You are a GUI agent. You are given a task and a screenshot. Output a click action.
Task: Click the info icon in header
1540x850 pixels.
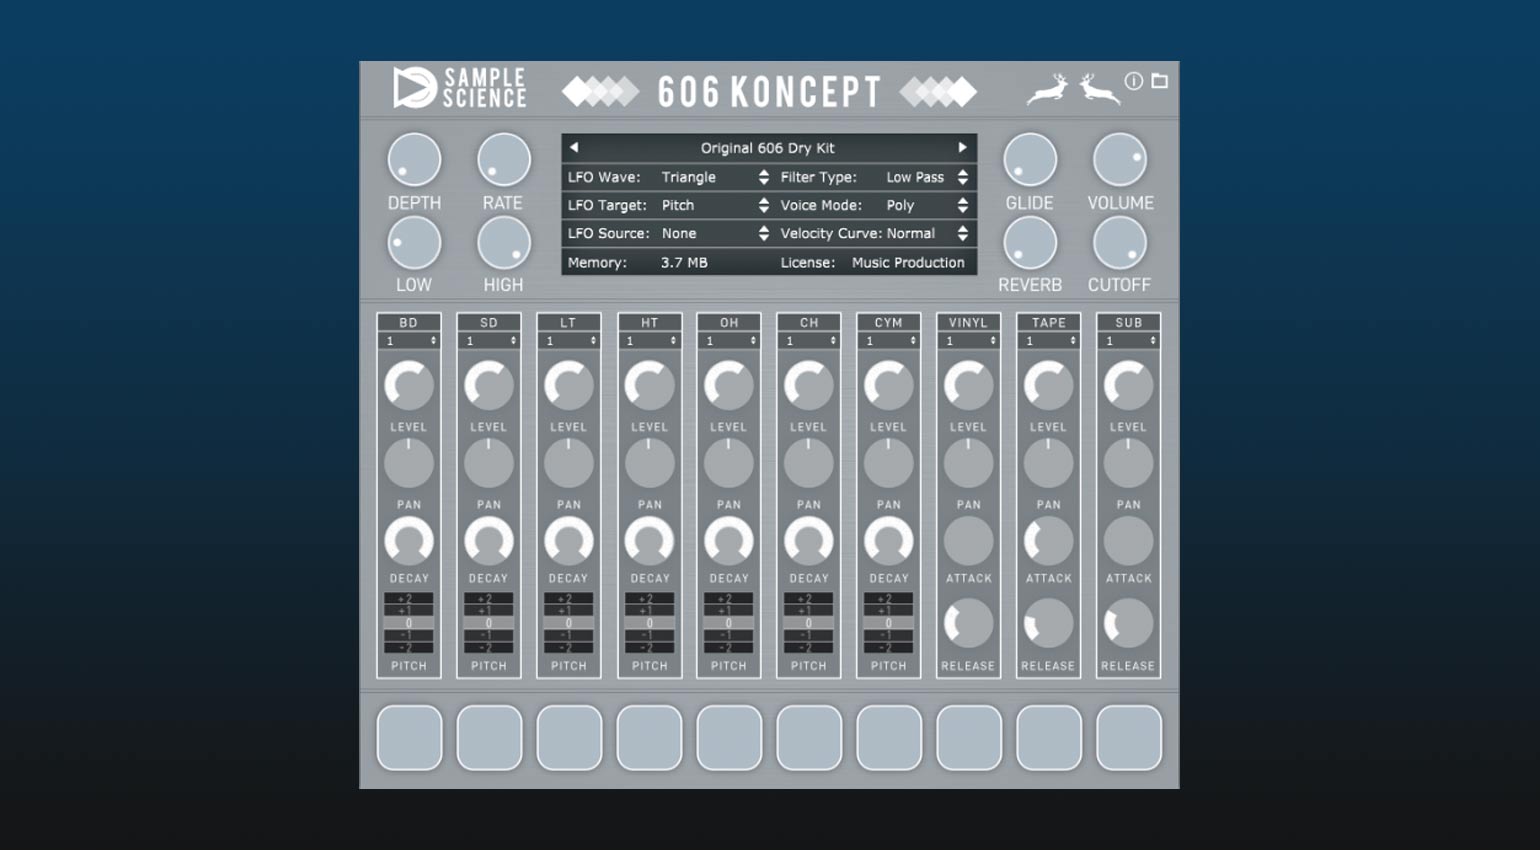coord(1133,81)
